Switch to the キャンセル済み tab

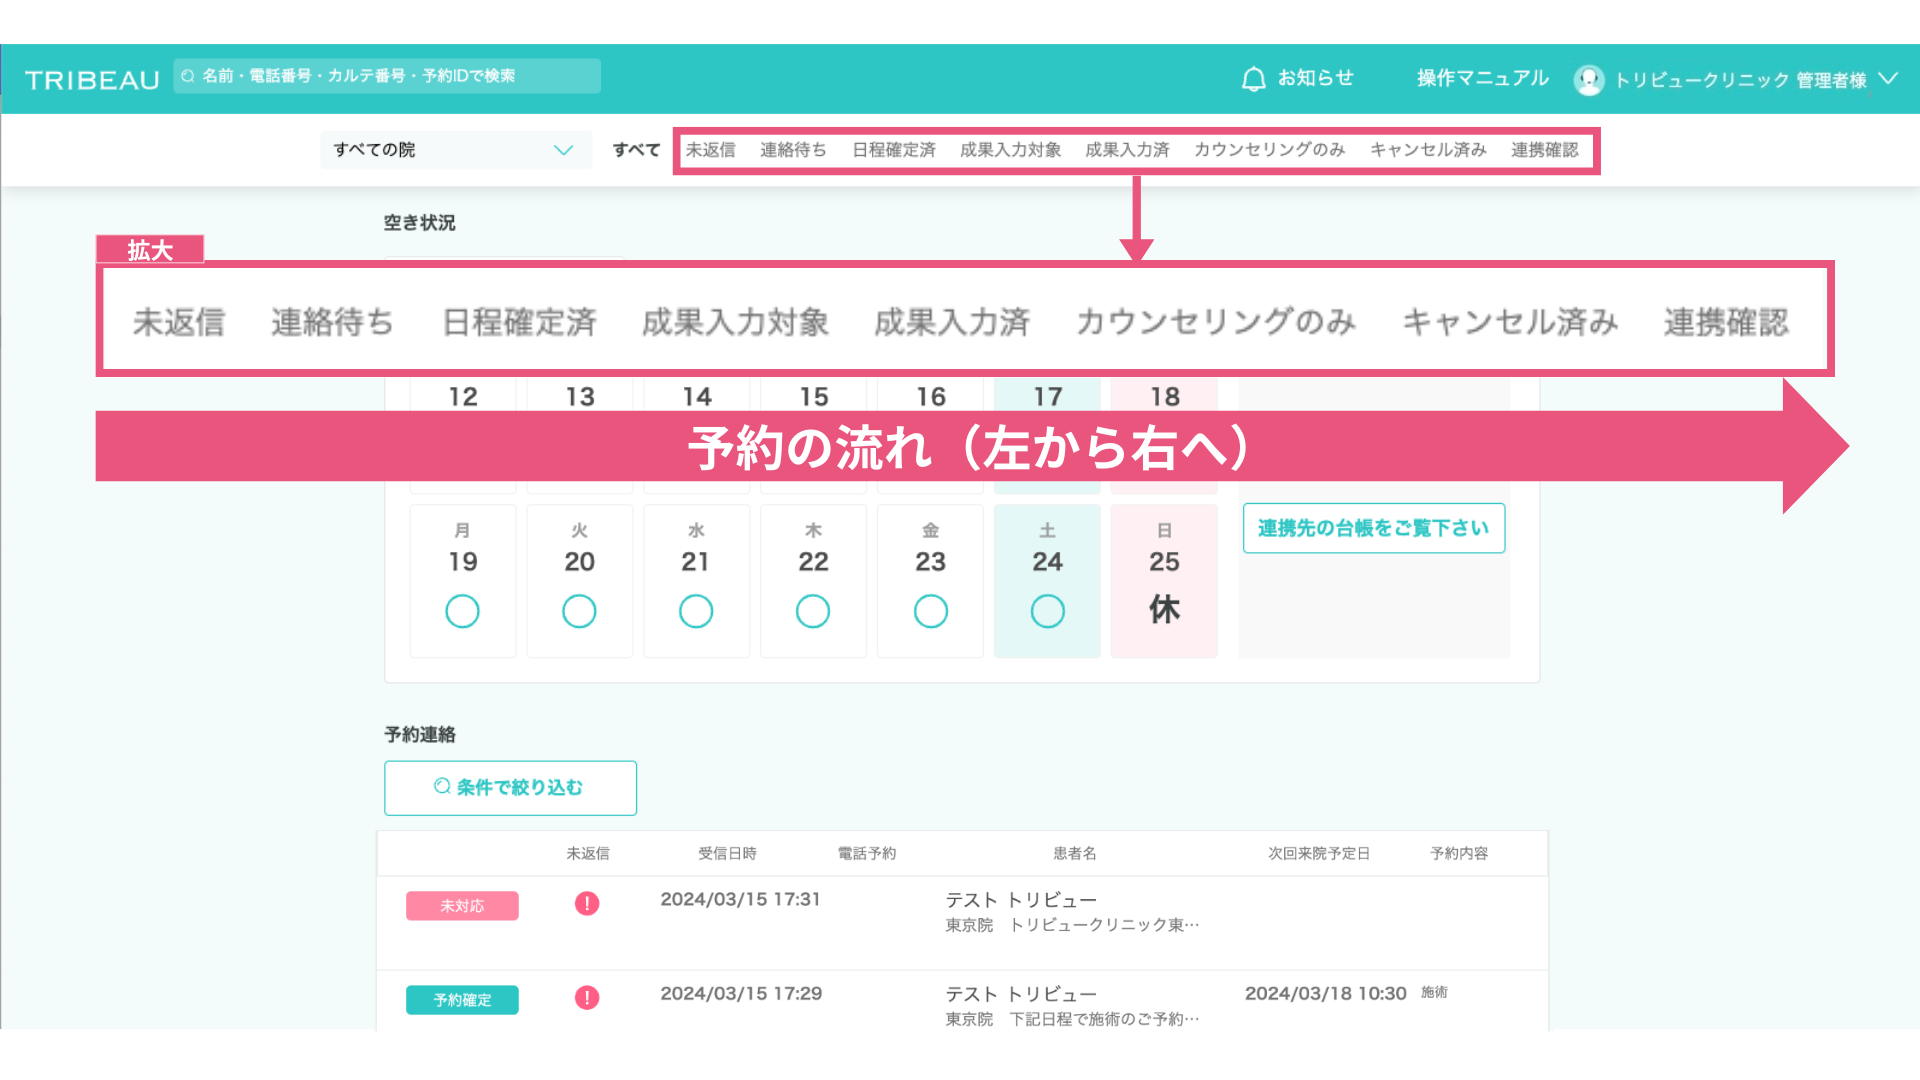[x=1428, y=150]
